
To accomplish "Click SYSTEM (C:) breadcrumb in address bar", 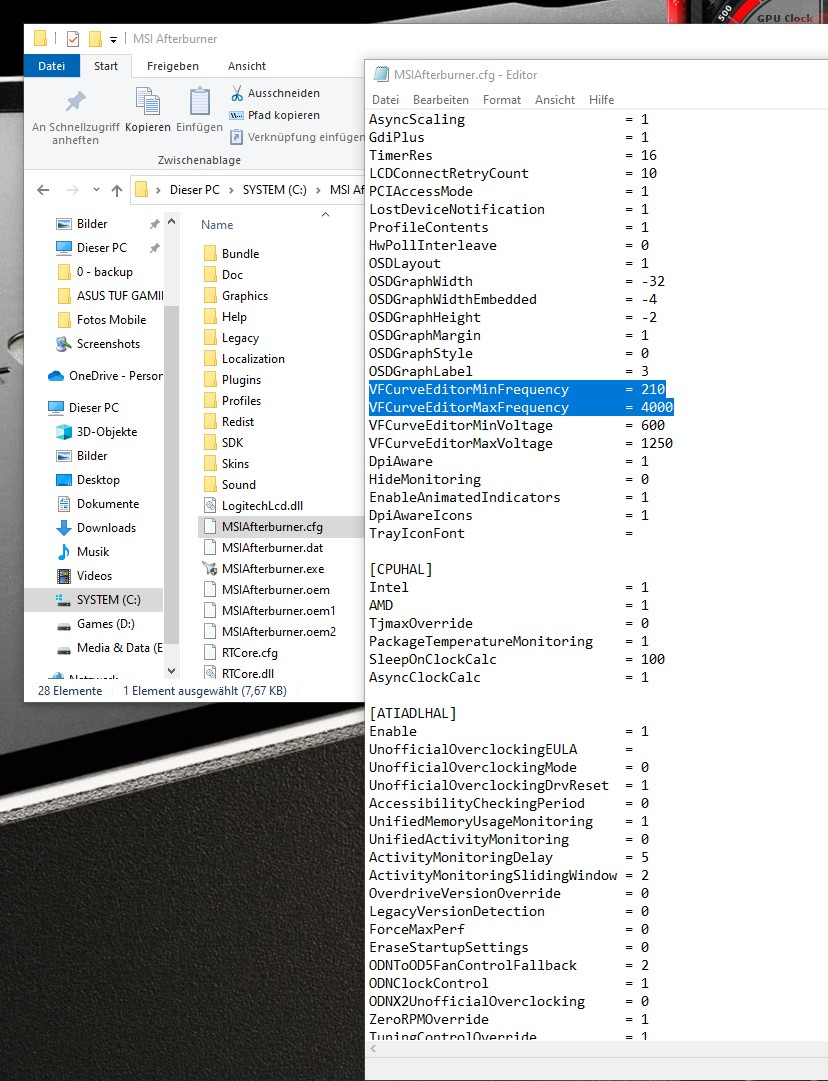I will coord(274,190).
